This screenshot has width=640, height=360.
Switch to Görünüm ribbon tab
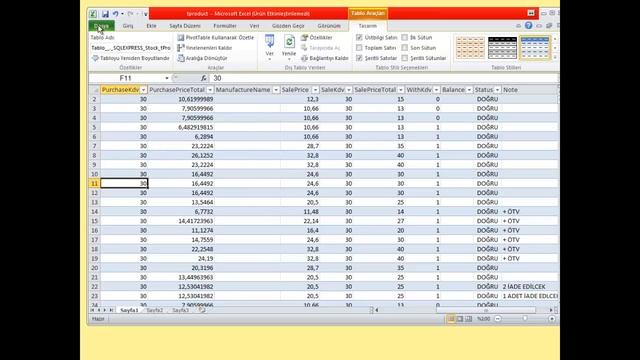[329, 26]
